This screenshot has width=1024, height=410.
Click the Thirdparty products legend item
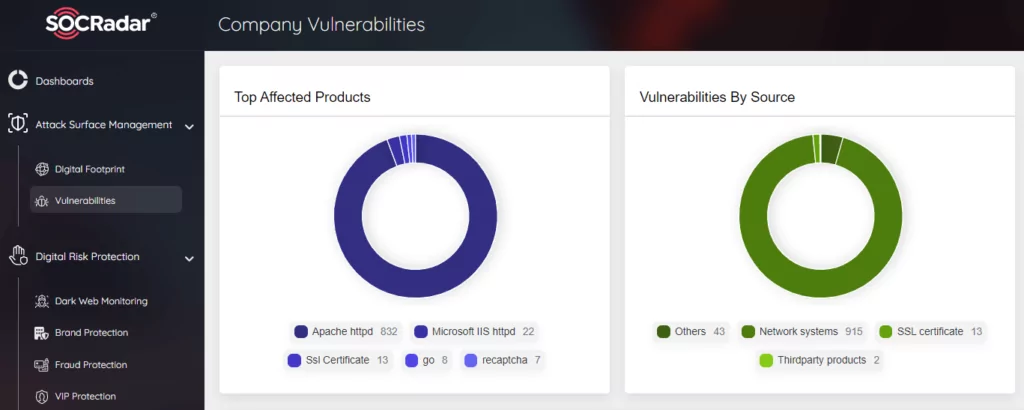point(820,360)
